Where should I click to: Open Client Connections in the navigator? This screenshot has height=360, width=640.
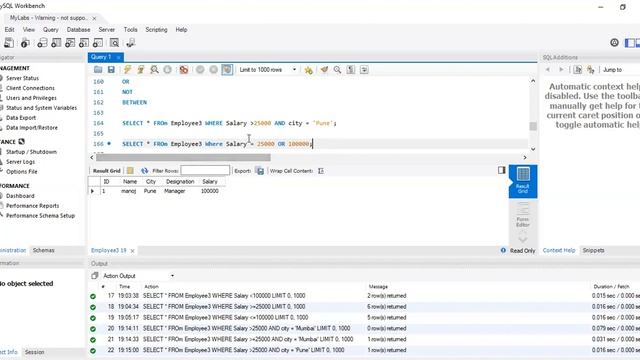(x=30, y=88)
